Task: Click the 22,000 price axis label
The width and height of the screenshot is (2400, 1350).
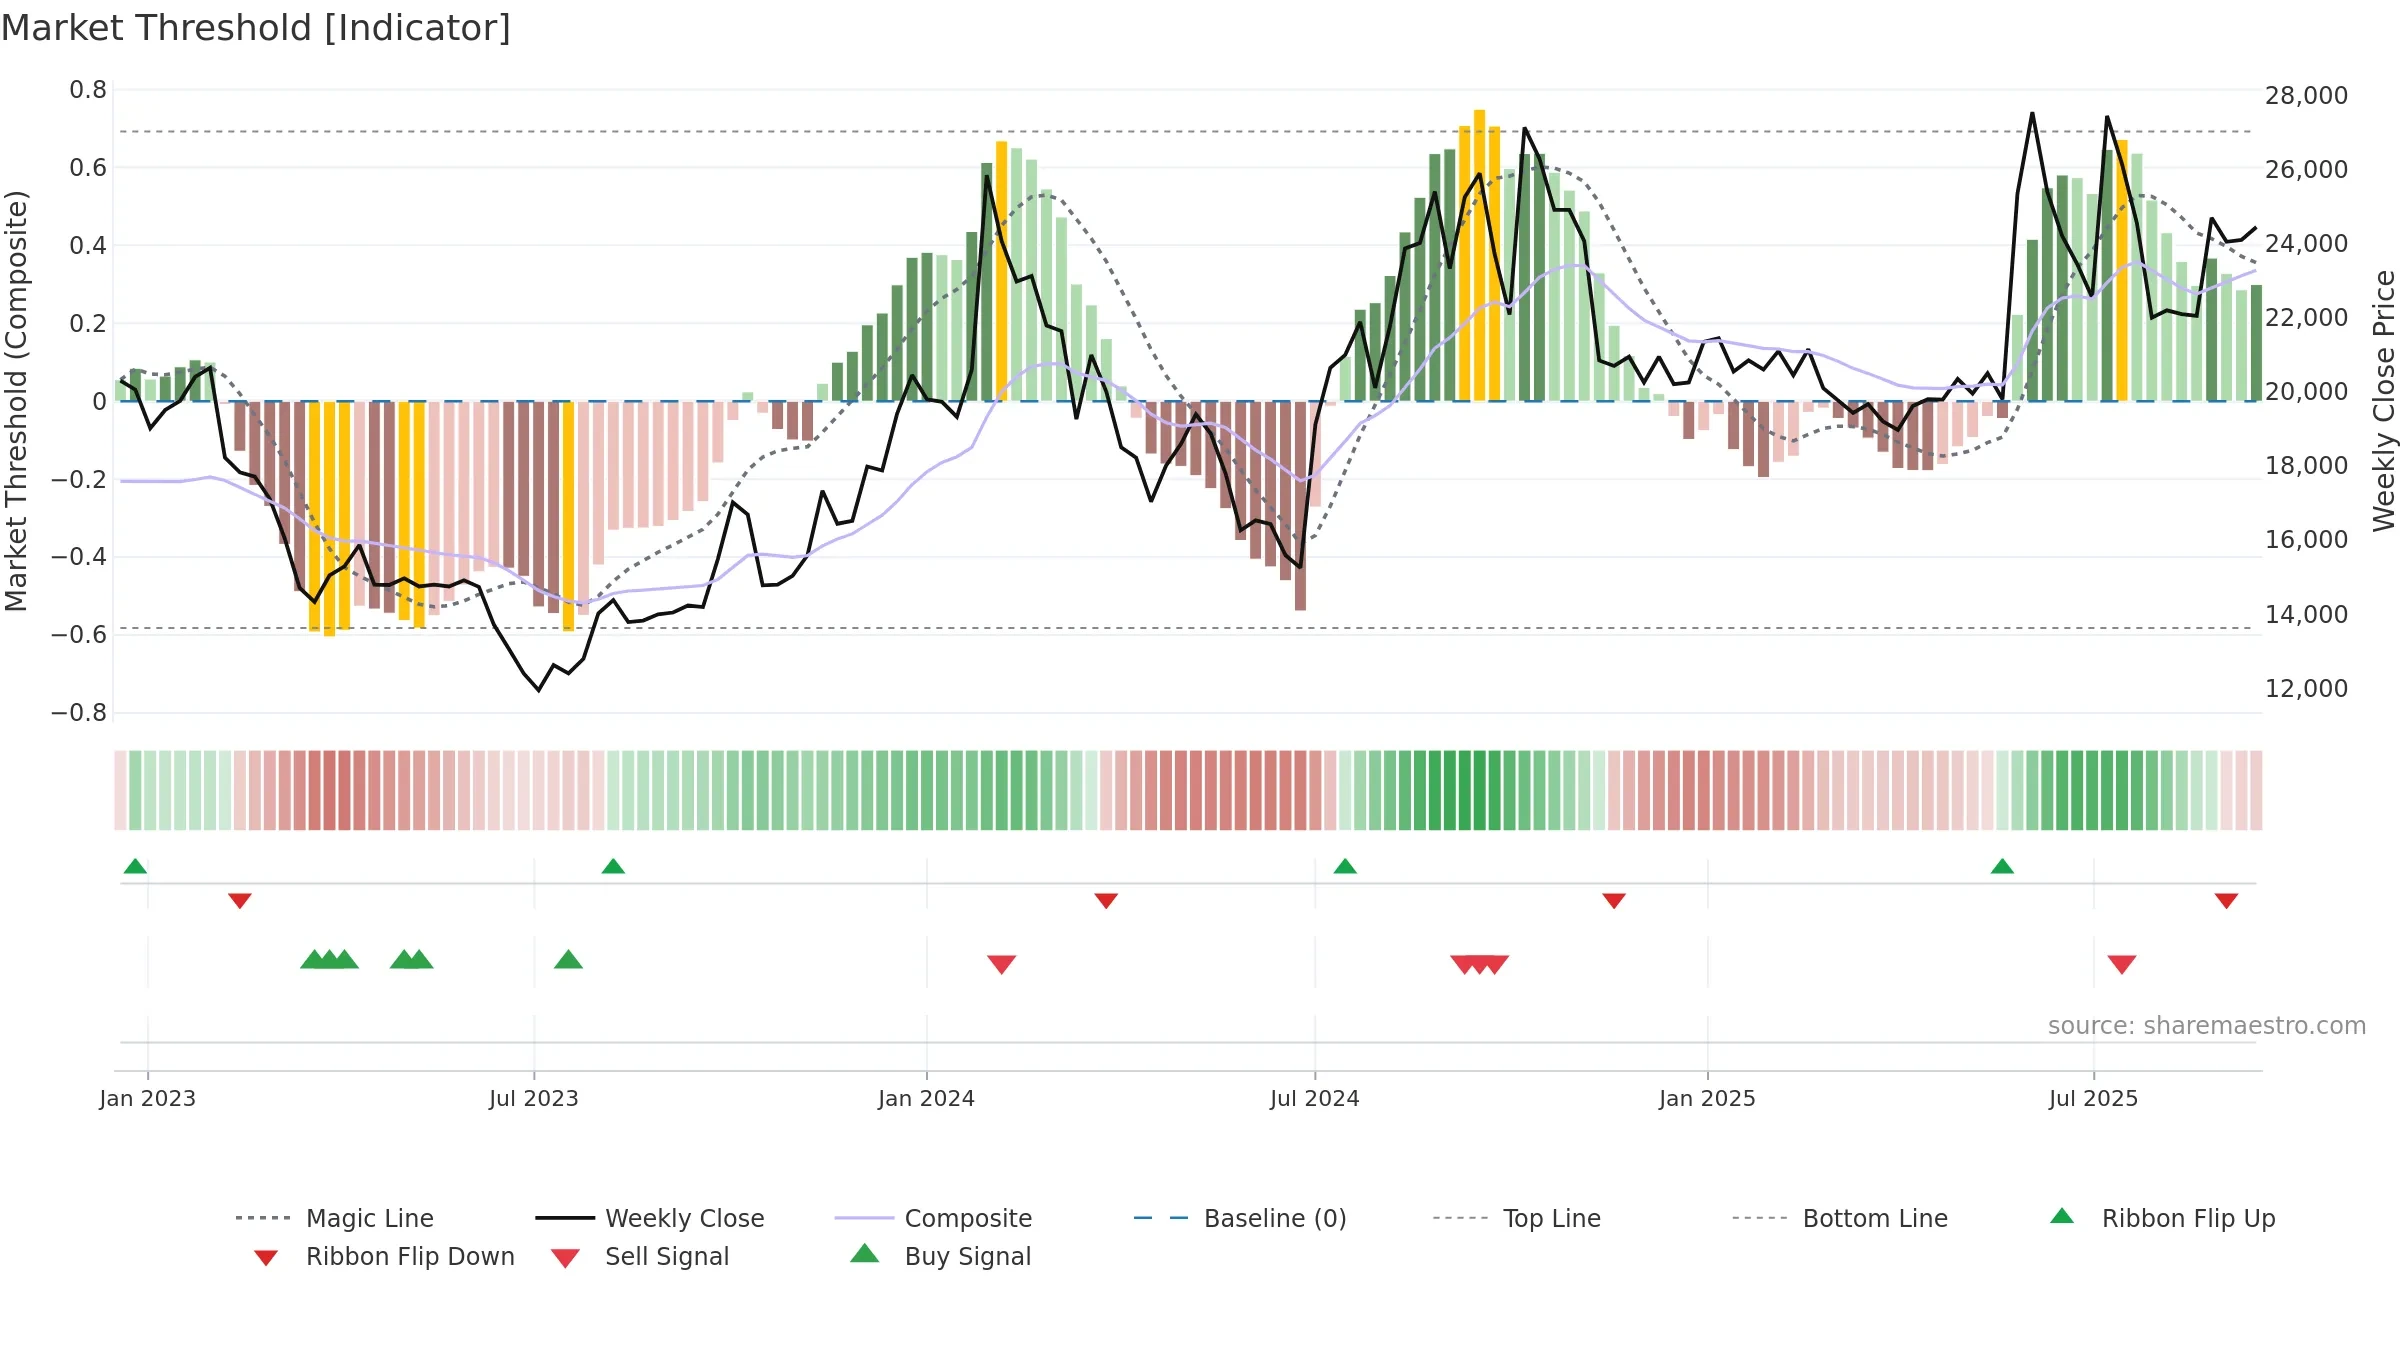Action: (x=2307, y=318)
